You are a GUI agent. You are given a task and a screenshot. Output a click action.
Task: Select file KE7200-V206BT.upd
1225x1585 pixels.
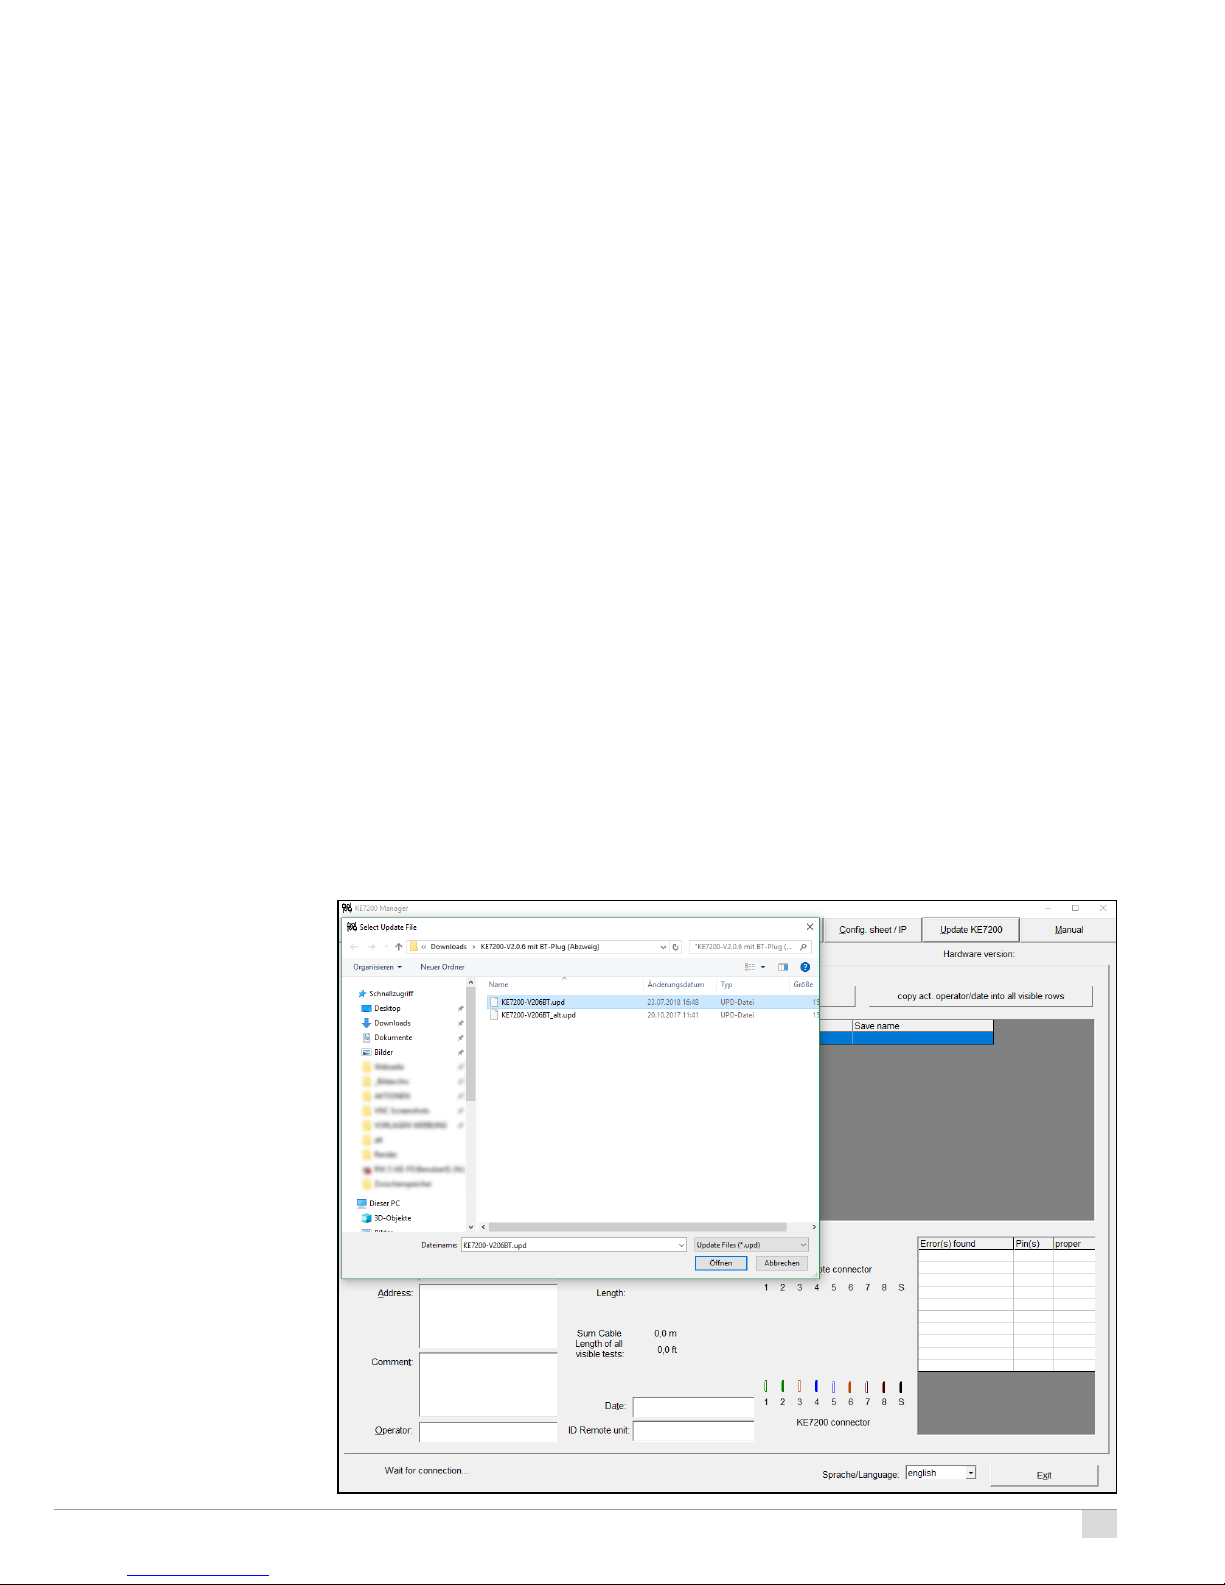click(533, 1002)
